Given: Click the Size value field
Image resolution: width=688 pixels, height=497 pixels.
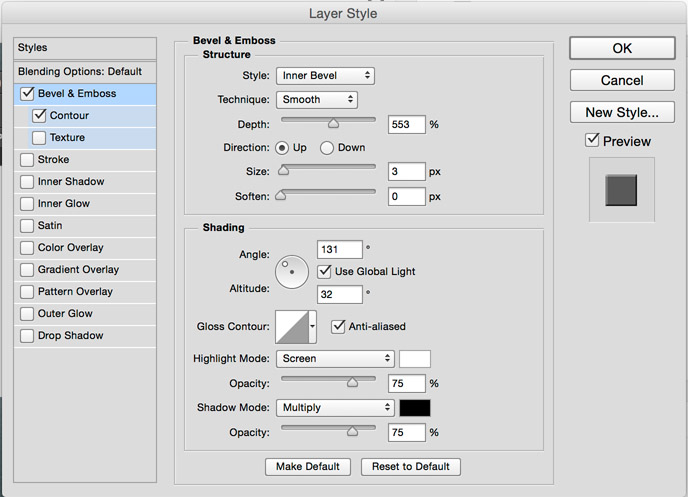Looking at the screenshot, I should tap(407, 172).
